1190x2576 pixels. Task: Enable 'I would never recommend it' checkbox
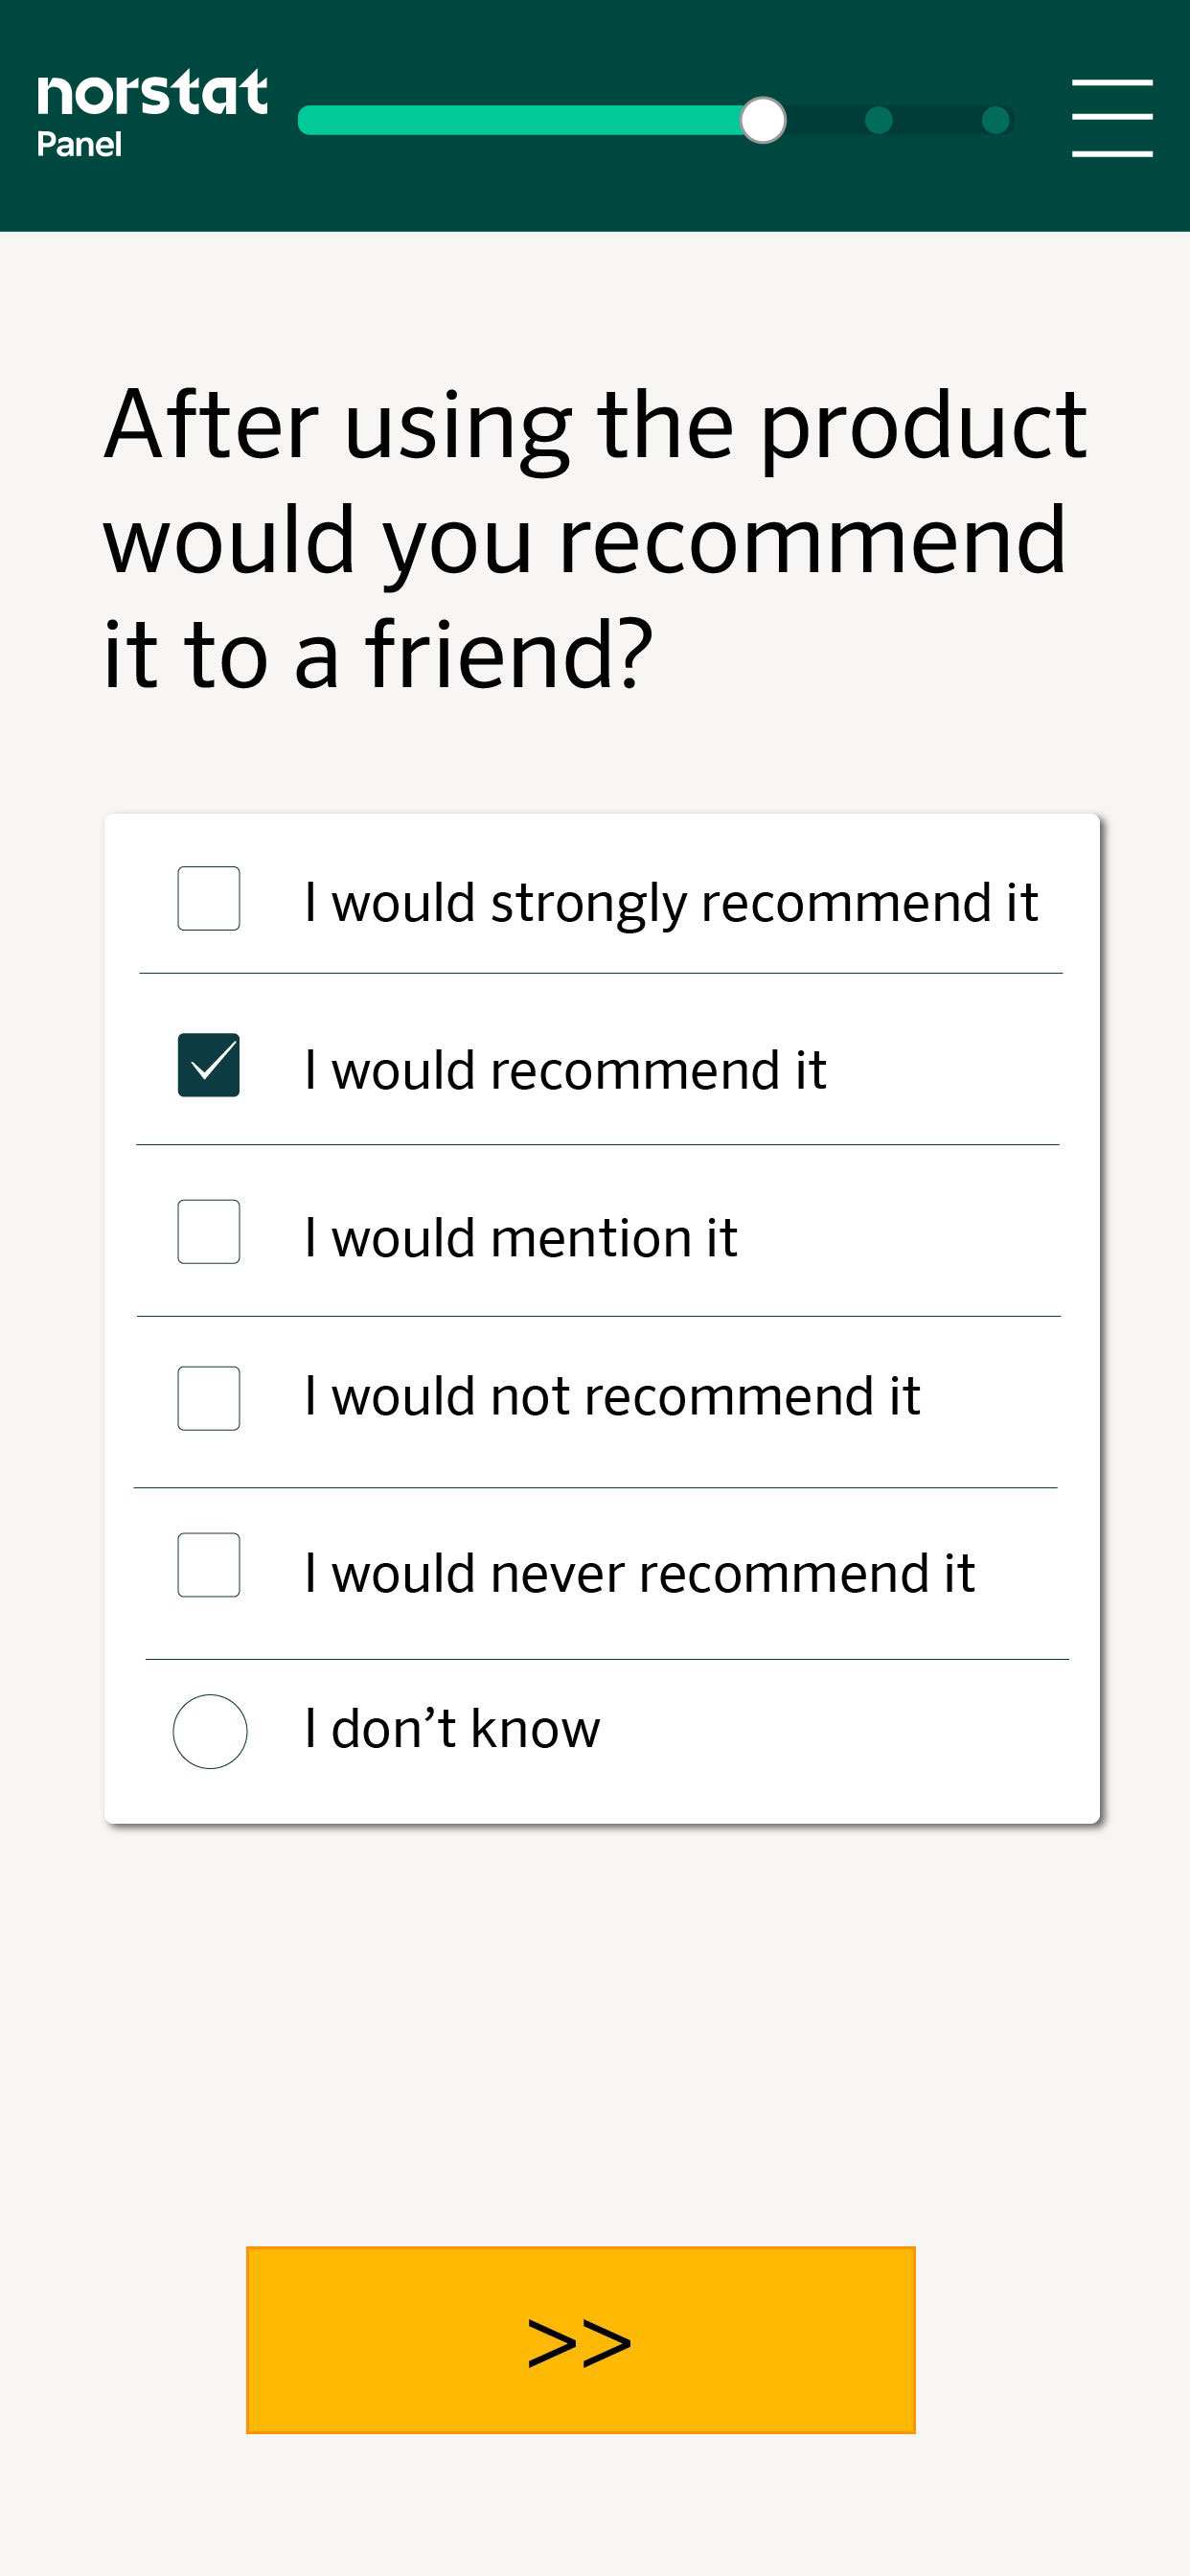pyautogui.click(x=208, y=1565)
